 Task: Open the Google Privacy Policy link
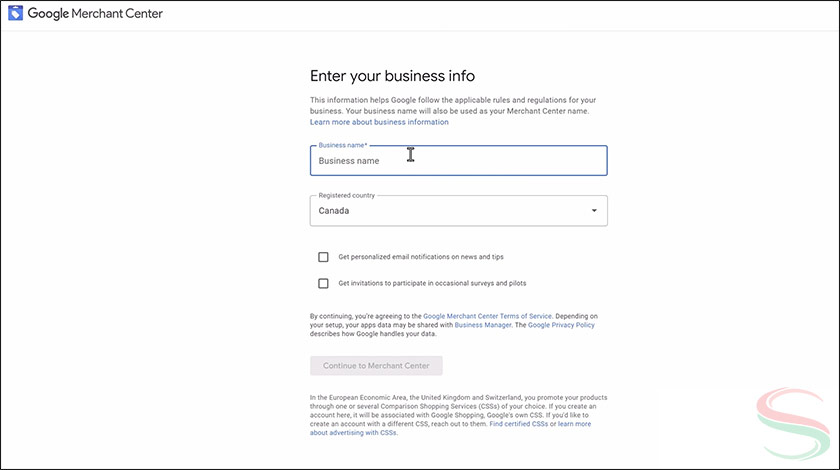tap(562, 325)
